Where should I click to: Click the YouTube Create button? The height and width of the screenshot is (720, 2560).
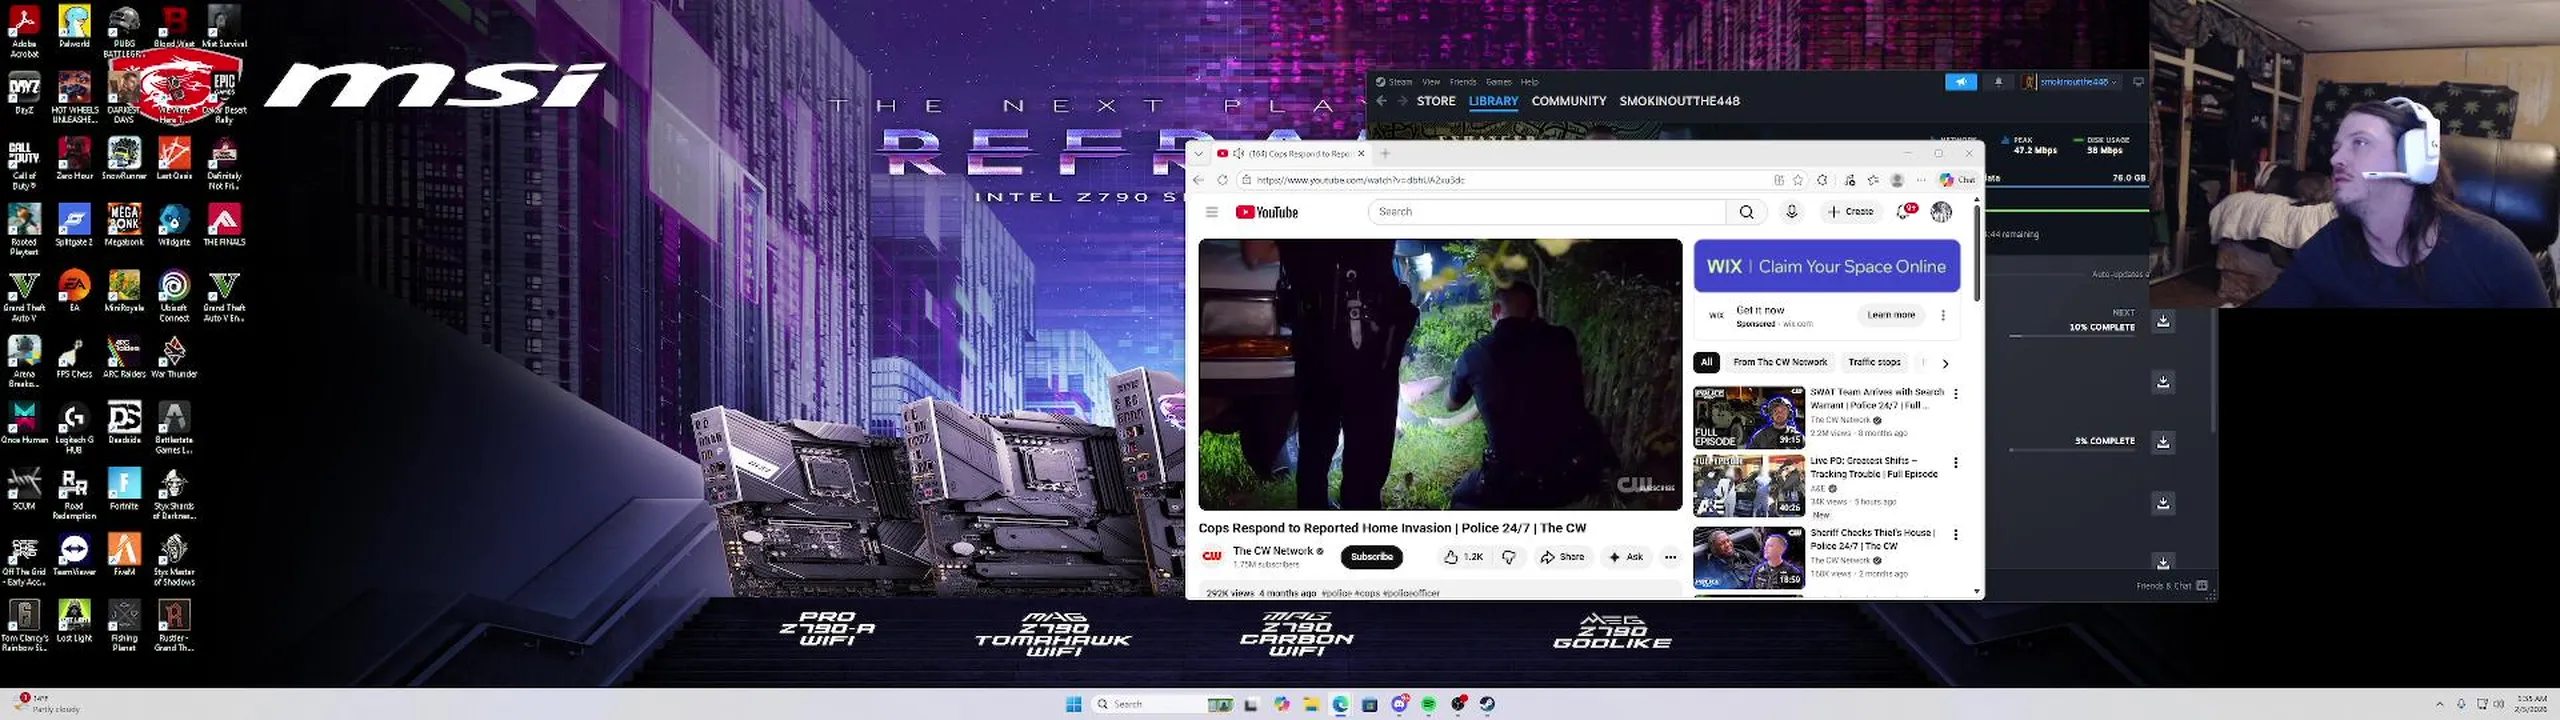pos(1850,212)
